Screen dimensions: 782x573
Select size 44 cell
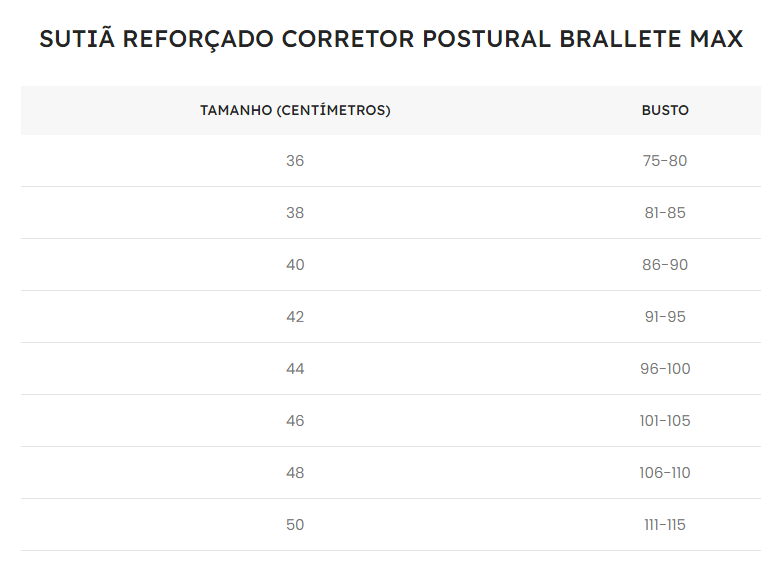295,369
